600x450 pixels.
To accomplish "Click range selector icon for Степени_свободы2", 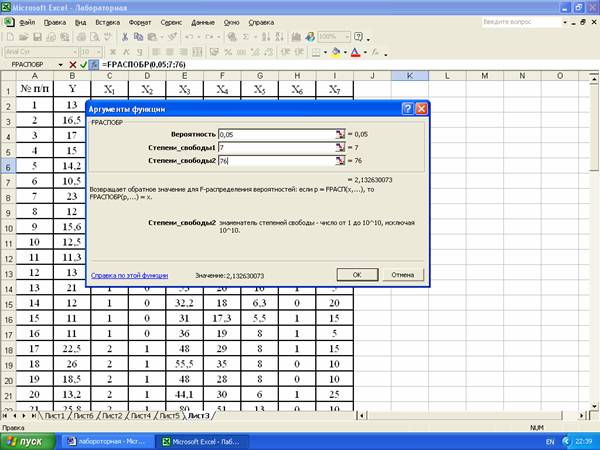I will (341, 160).
